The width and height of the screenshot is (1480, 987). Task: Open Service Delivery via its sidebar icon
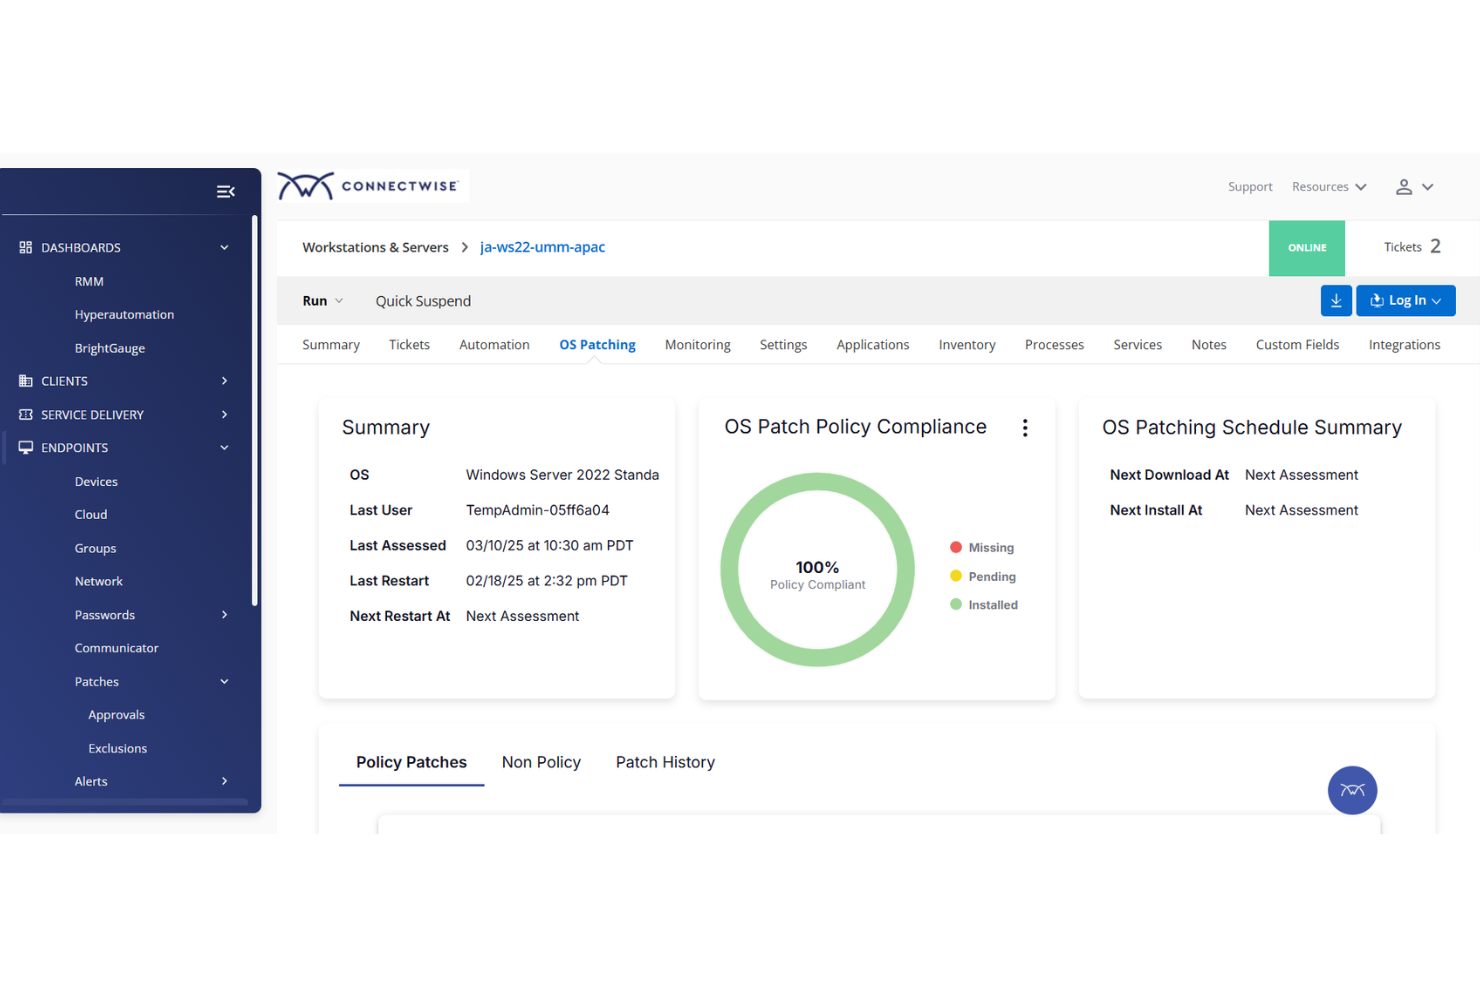(25, 414)
